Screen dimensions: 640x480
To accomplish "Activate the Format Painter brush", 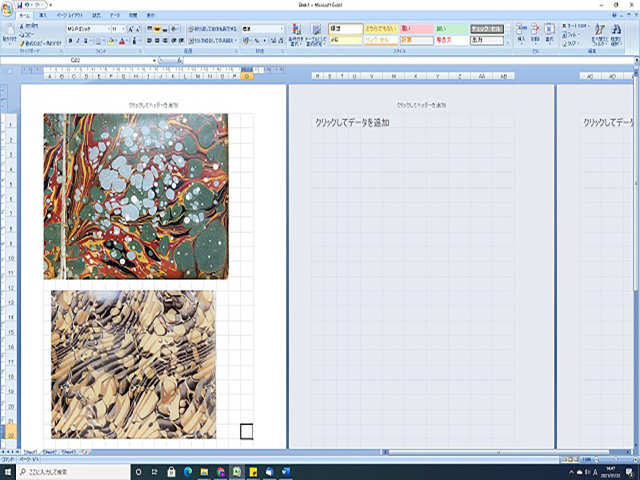I will (22, 43).
